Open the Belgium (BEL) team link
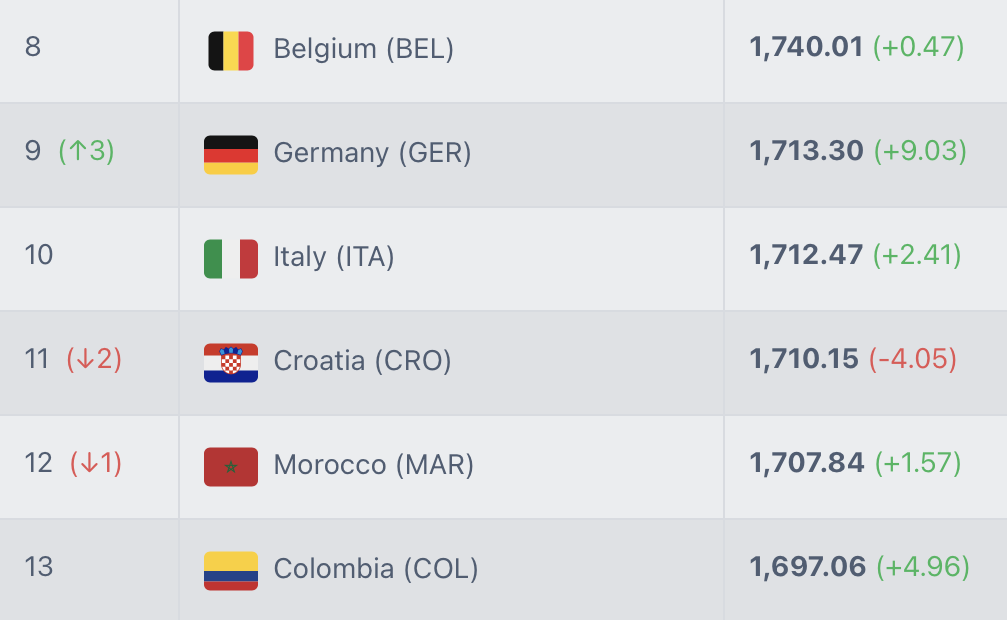 363,49
